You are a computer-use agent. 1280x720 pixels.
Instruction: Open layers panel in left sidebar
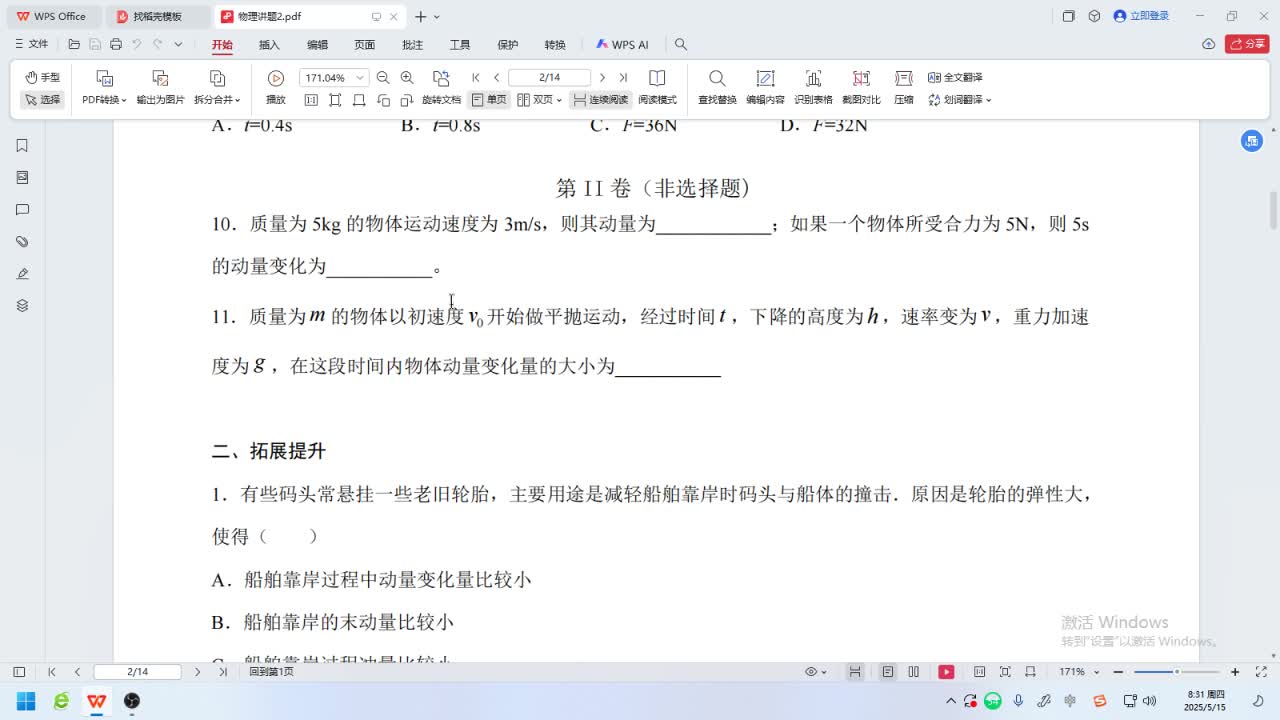point(22,306)
